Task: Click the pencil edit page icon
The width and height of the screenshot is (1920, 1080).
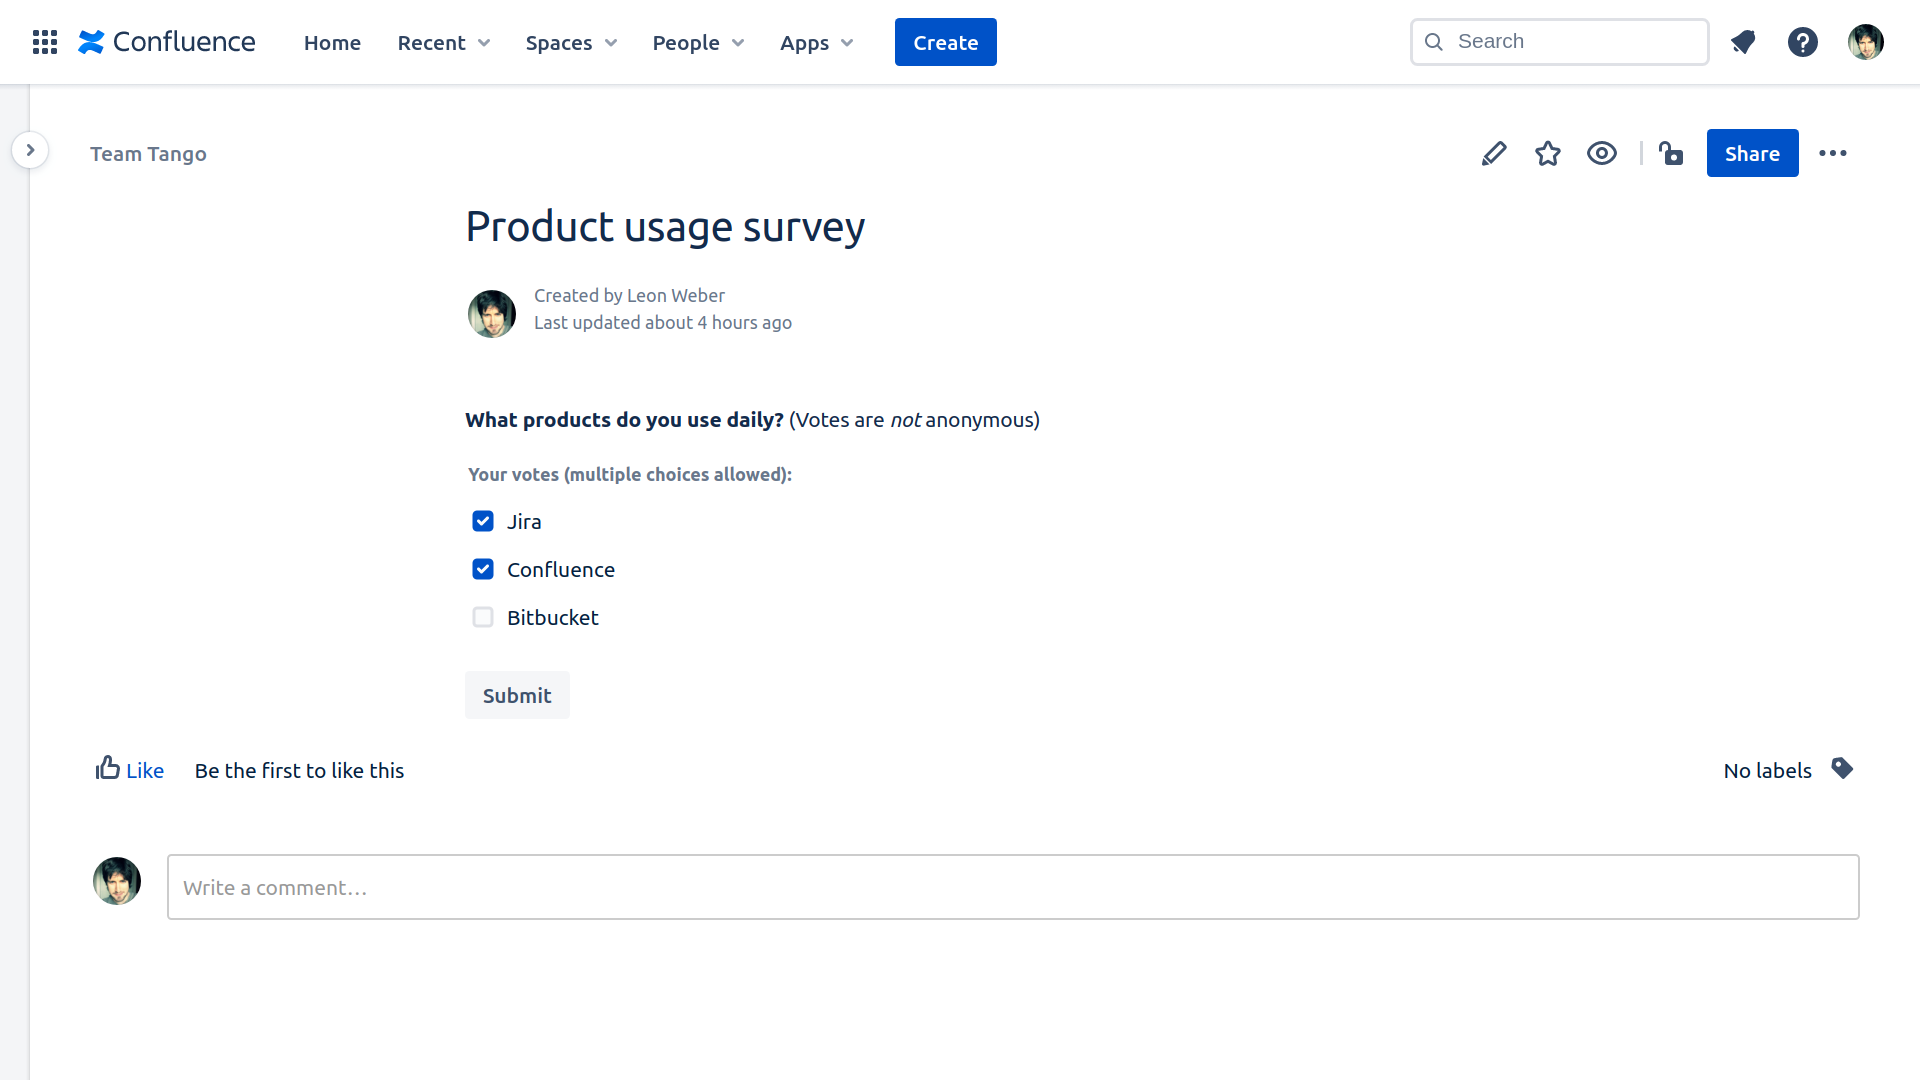Action: click(1494, 153)
